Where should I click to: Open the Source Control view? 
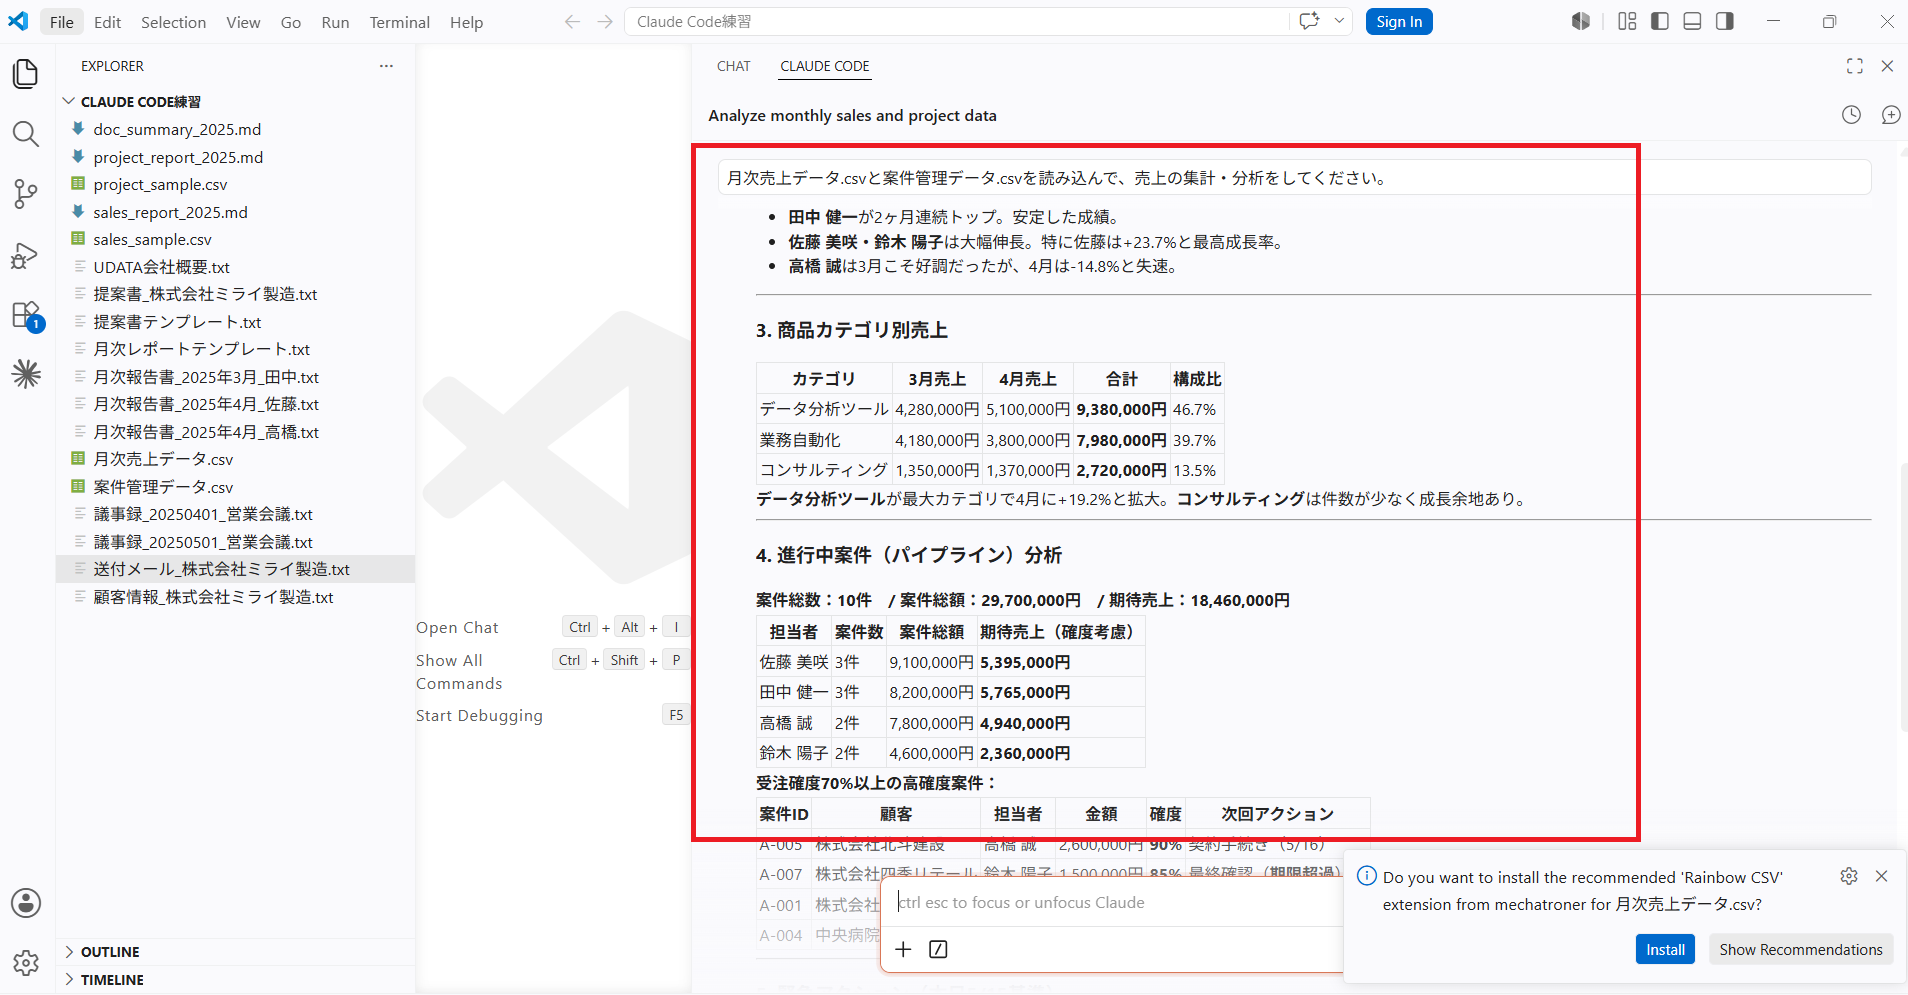(x=26, y=194)
